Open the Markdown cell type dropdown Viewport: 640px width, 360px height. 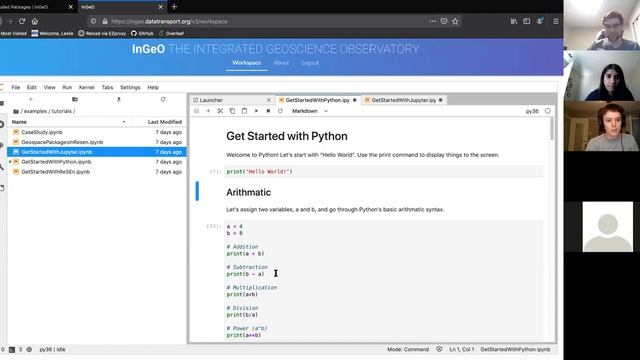click(x=310, y=111)
